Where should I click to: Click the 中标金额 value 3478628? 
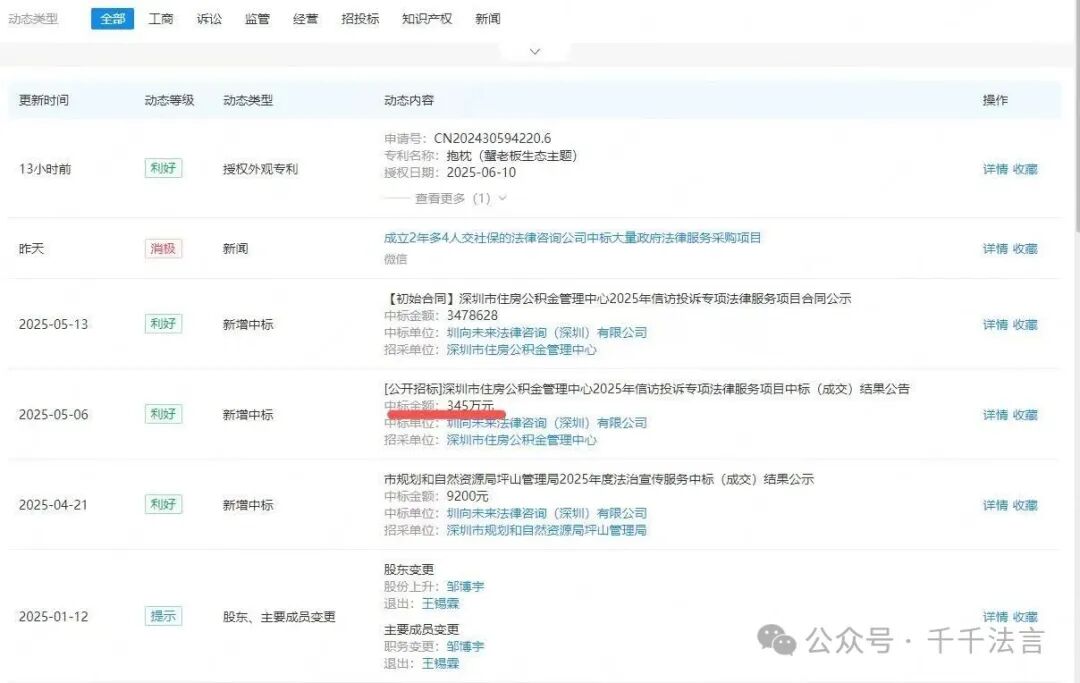[472, 315]
